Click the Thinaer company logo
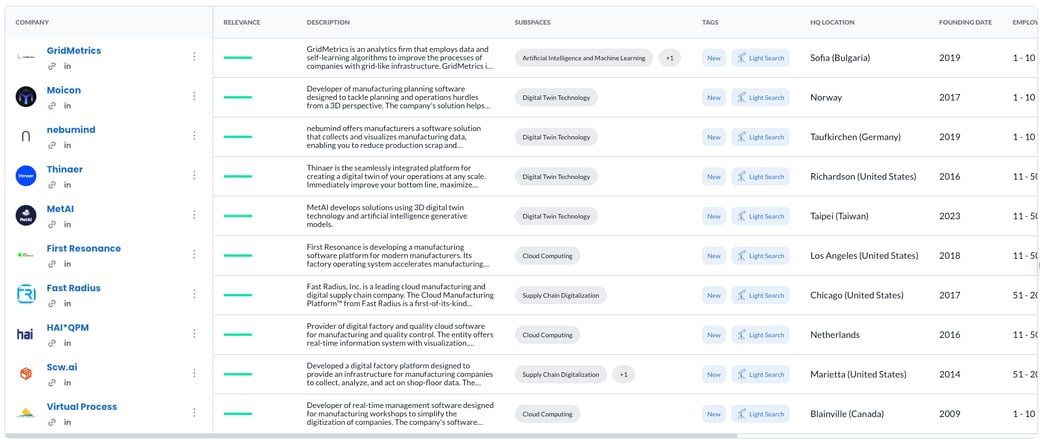1040x443 pixels. coord(26,176)
